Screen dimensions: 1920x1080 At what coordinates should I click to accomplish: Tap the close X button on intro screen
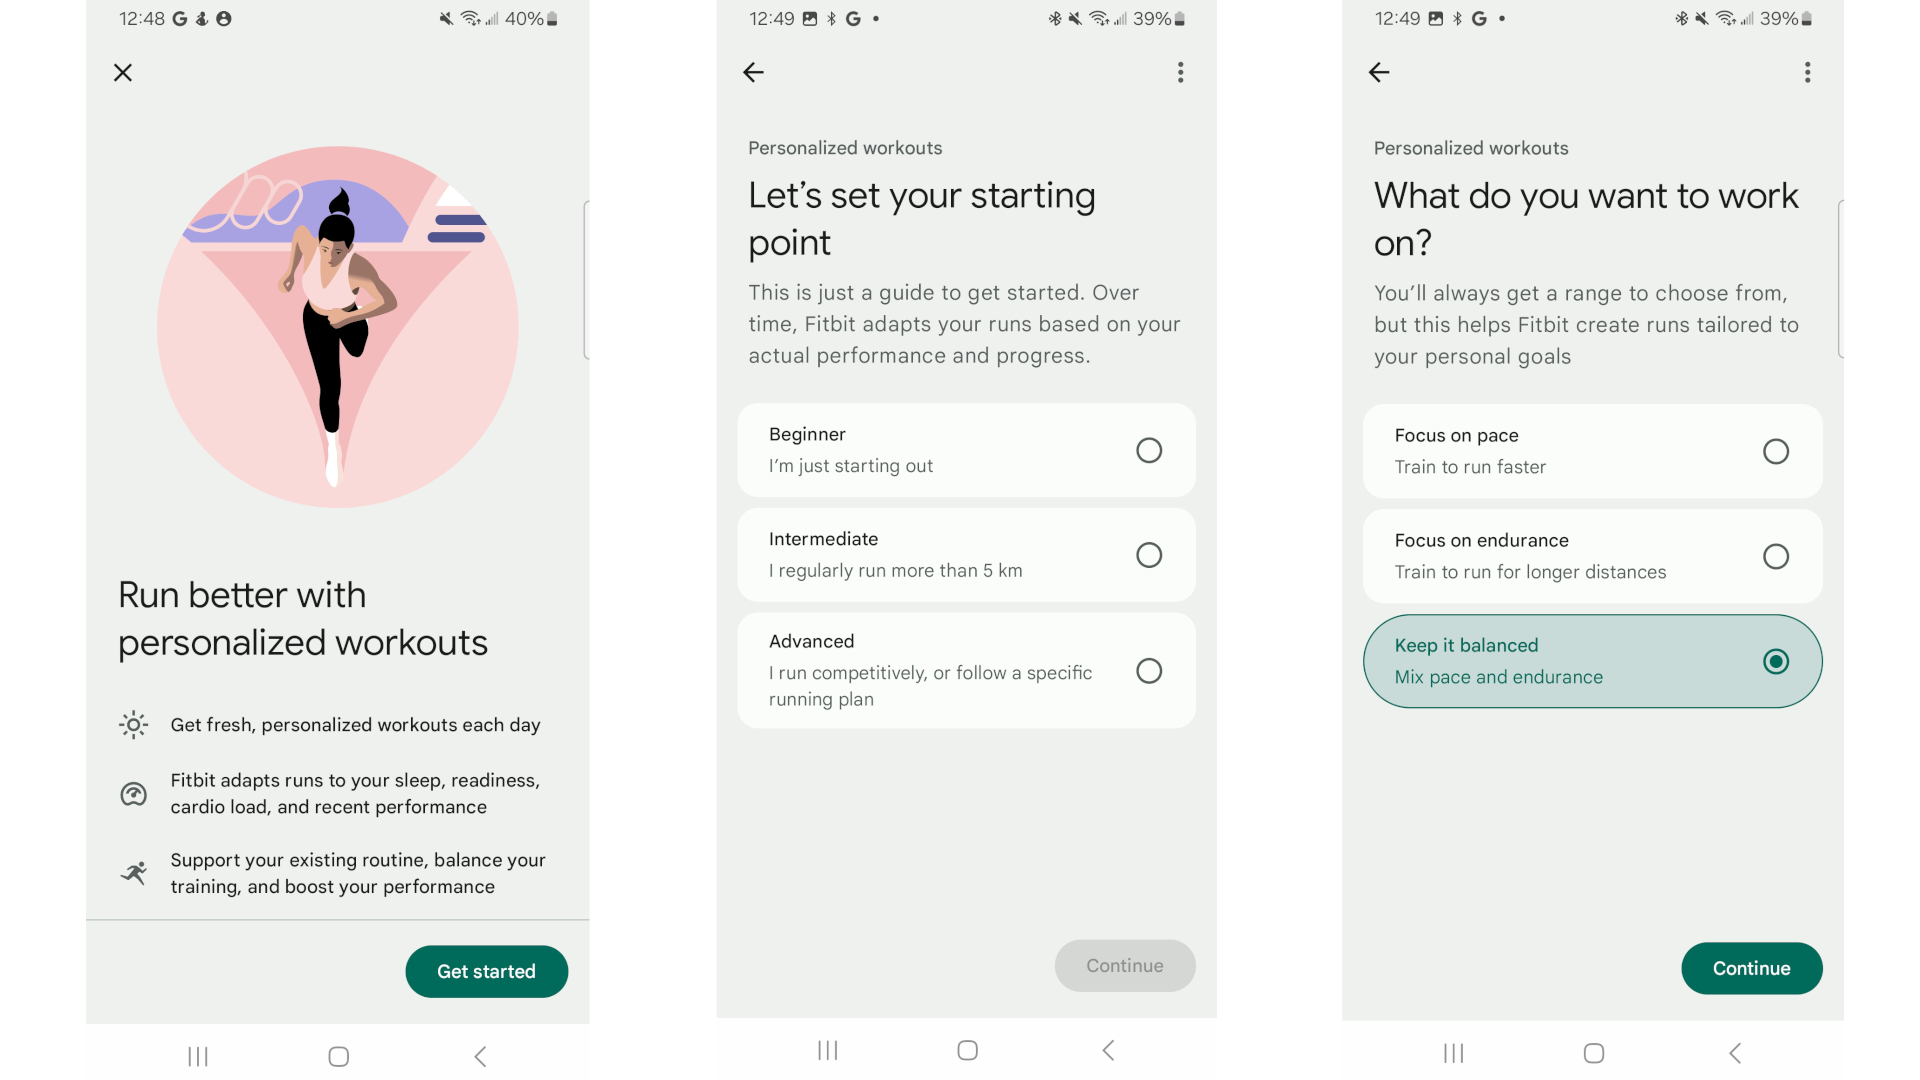coord(124,71)
